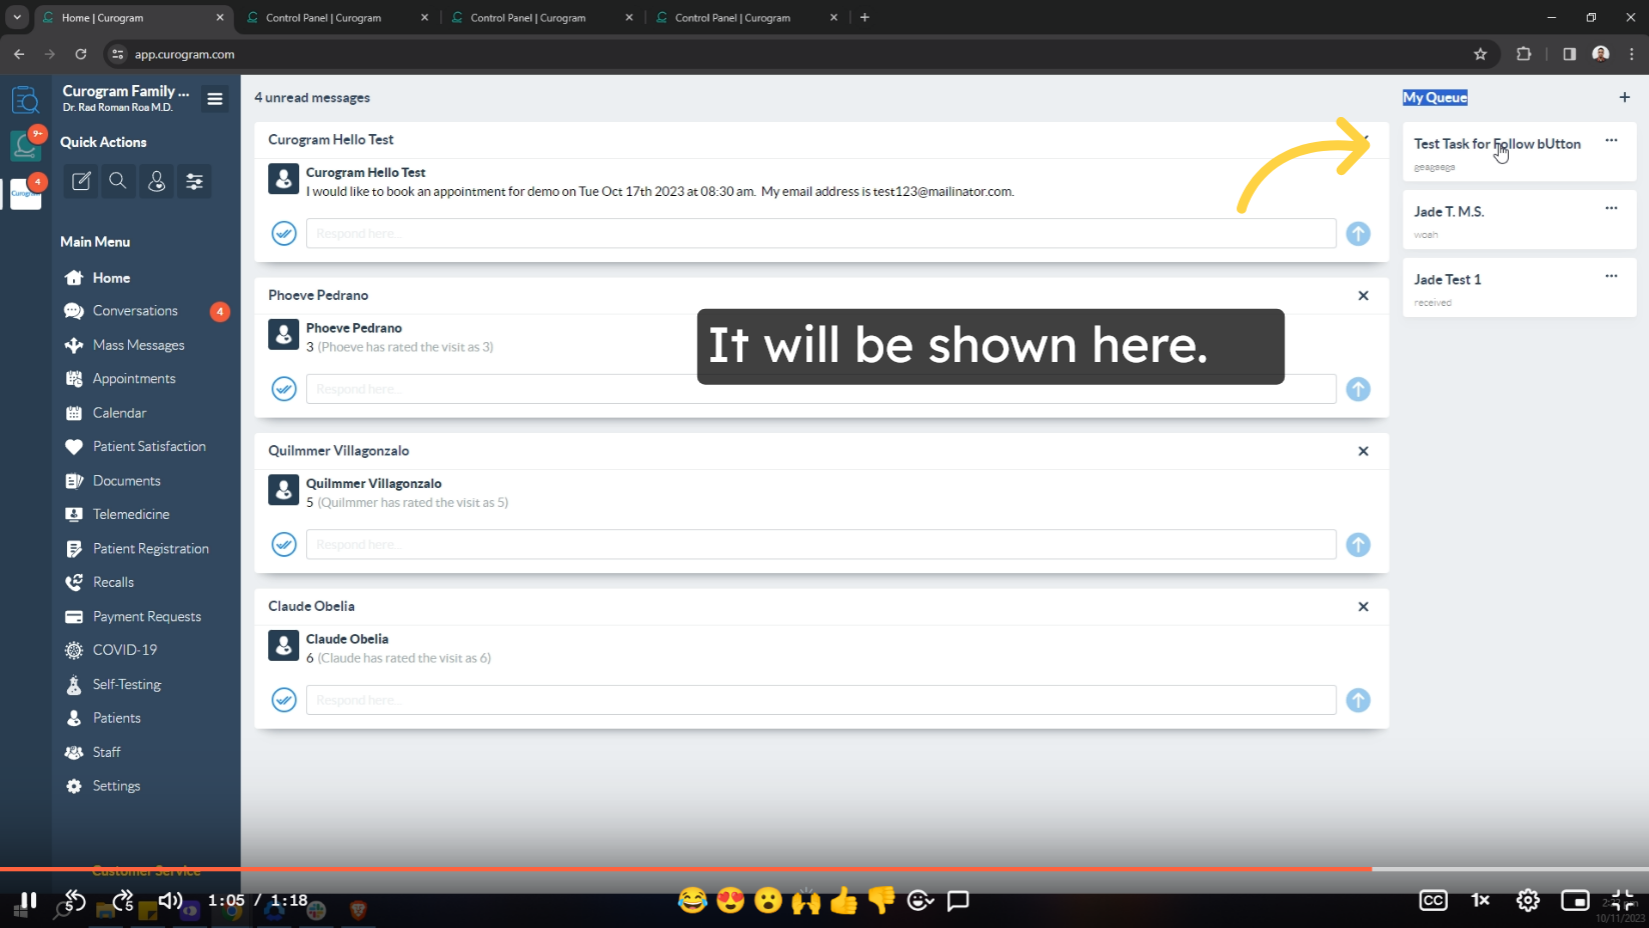Add new task with My Queue plus icon
Screen dimensions: 1649x928
(1624, 97)
